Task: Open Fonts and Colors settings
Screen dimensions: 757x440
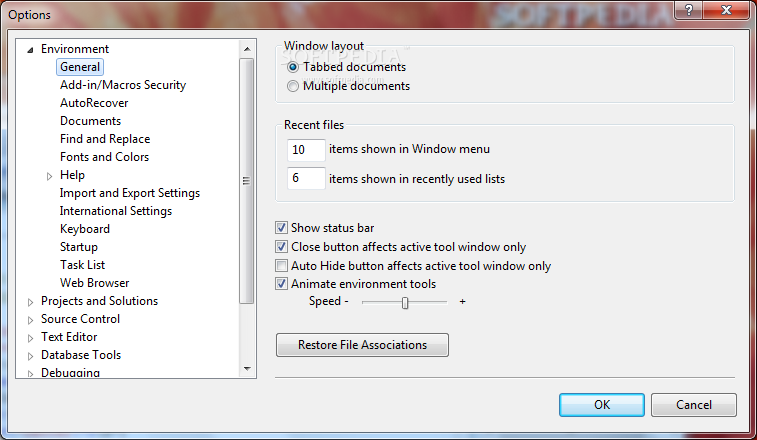Action: tap(104, 157)
